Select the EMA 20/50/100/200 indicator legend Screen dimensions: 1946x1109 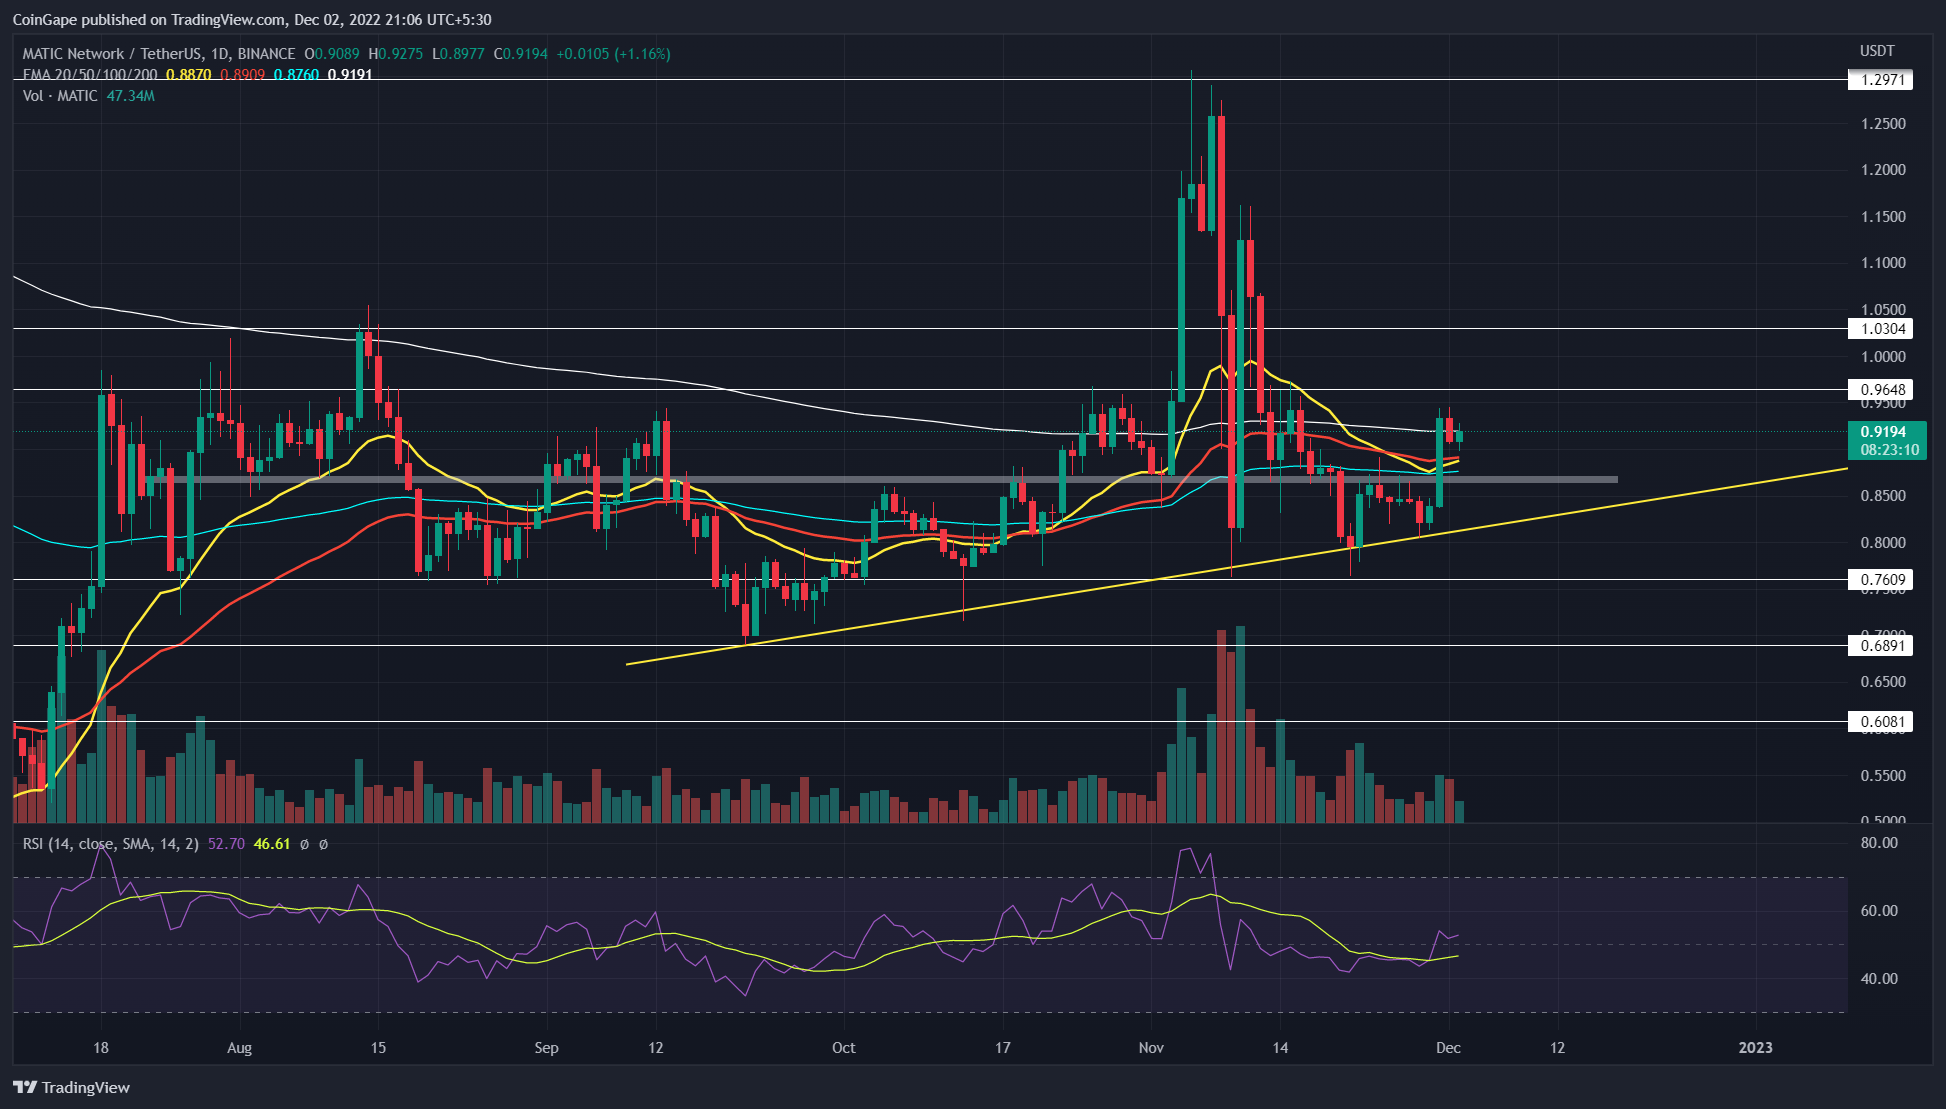coord(90,75)
